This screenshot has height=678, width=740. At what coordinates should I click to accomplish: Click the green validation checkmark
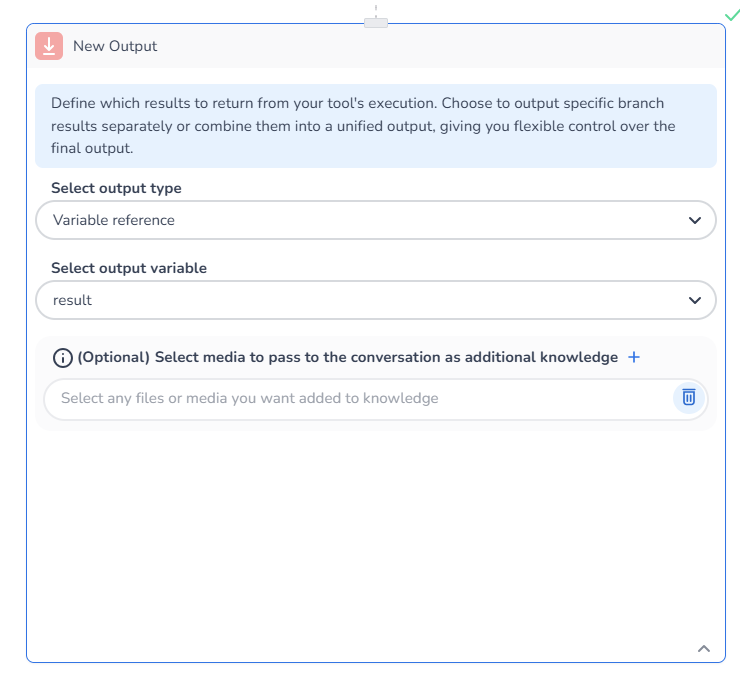pyautogui.click(x=732, y=15)
